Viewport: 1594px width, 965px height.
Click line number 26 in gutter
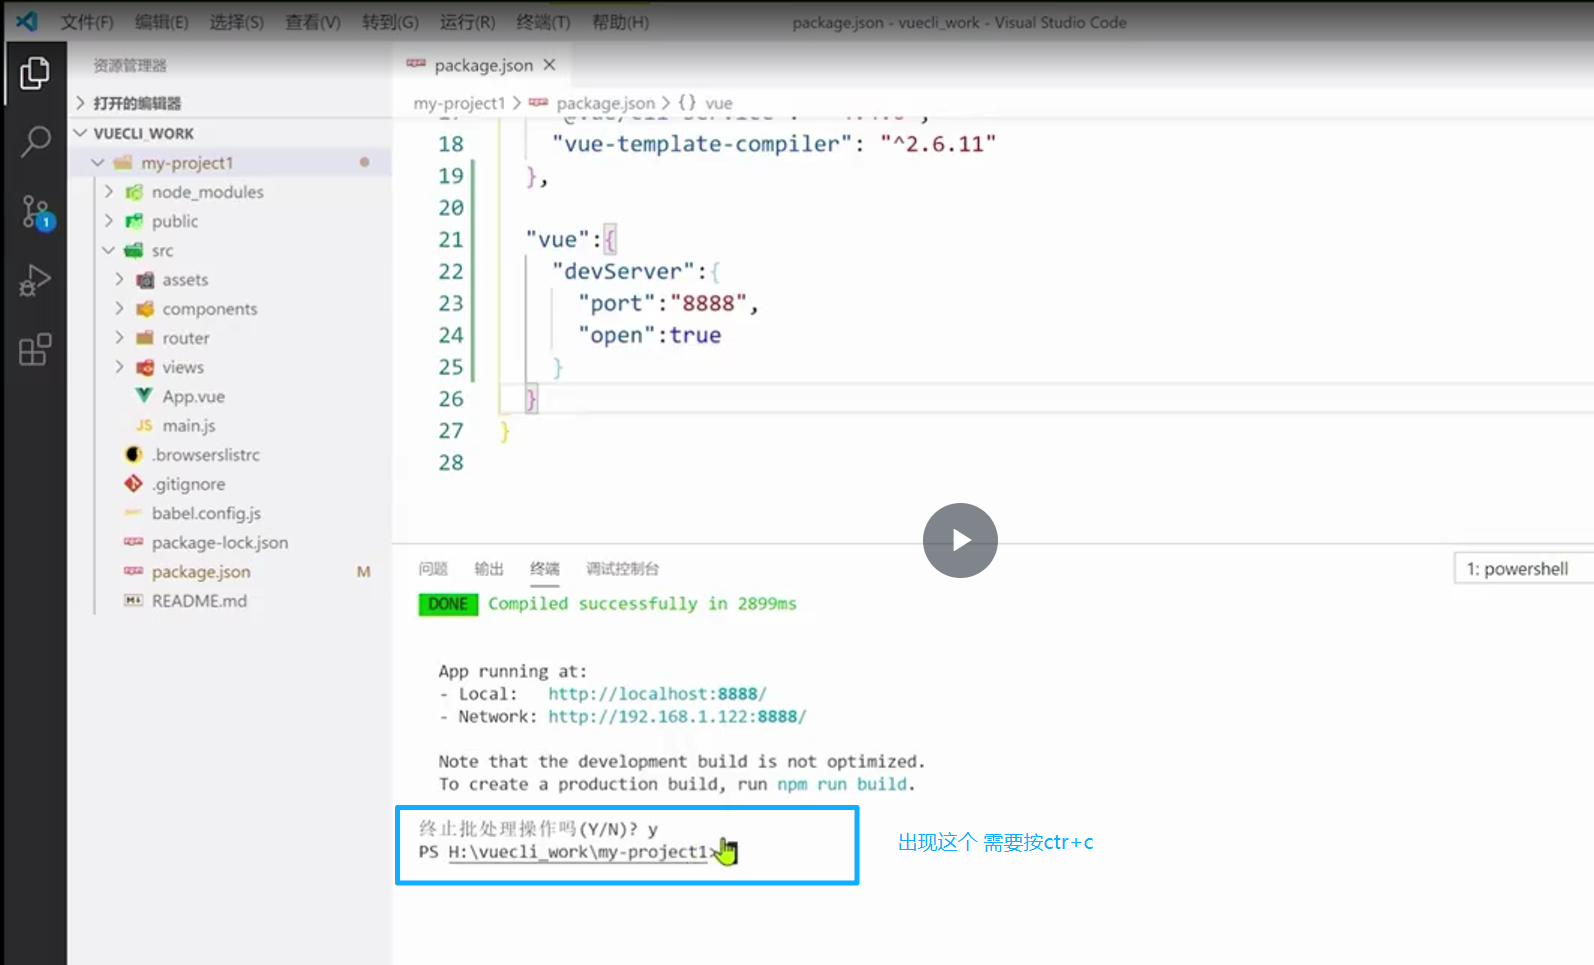pos(451,399)
